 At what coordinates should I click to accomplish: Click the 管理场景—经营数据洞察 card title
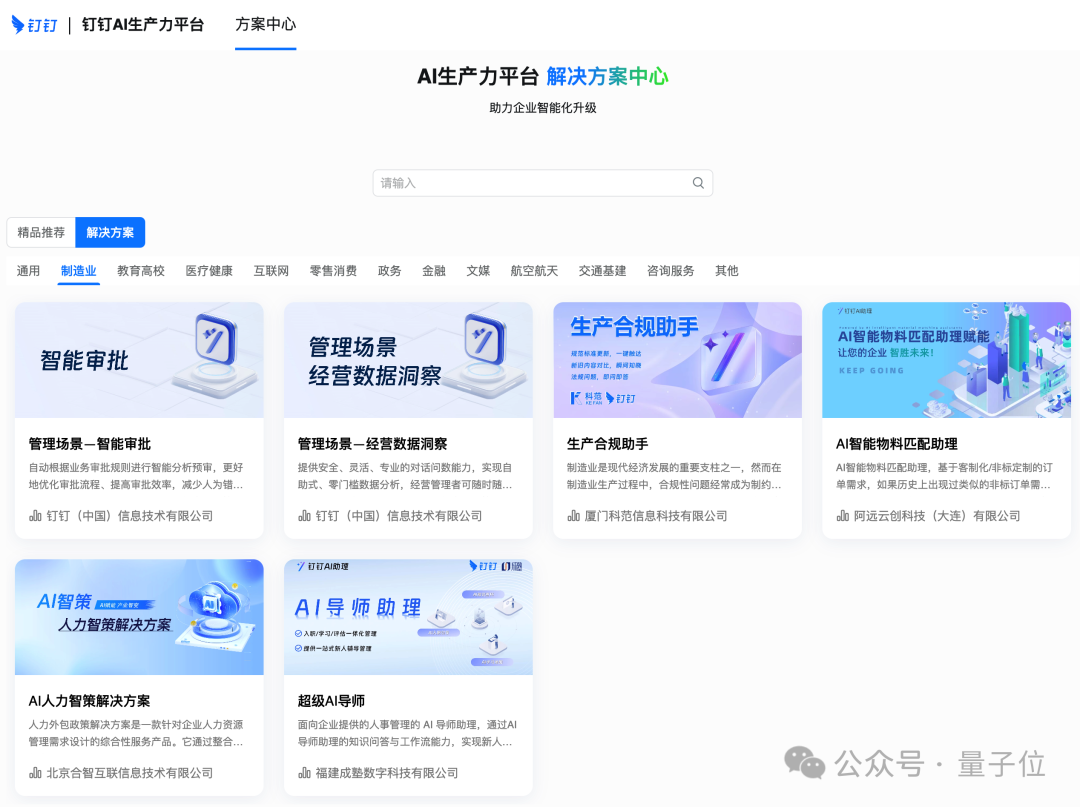(373, 444)
